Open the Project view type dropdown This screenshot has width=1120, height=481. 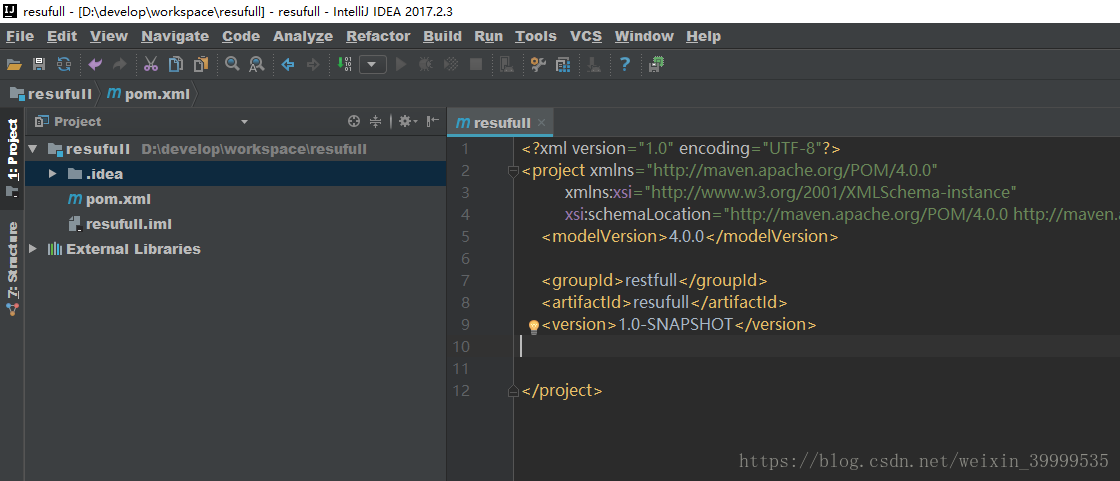coord(244,122)
